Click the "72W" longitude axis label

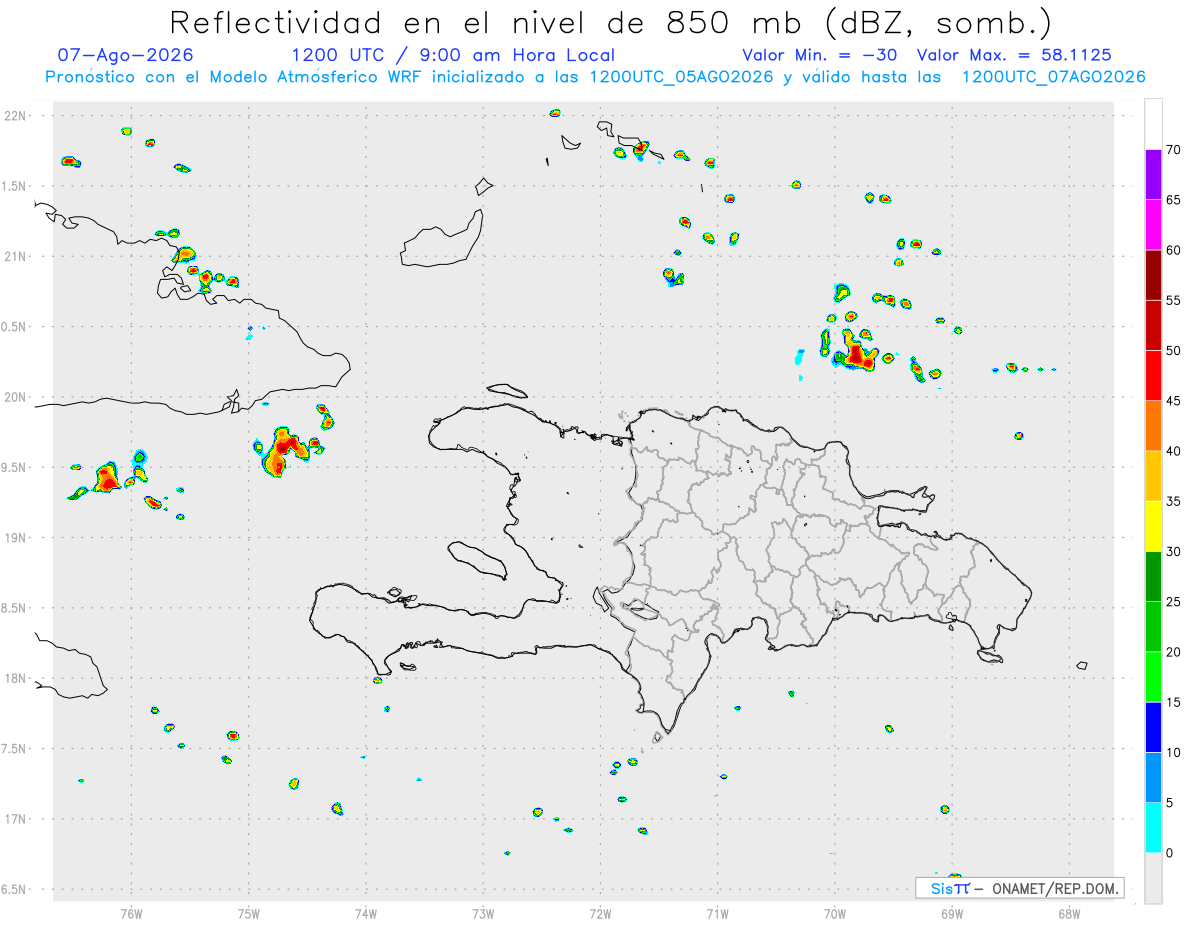(600, 913)
